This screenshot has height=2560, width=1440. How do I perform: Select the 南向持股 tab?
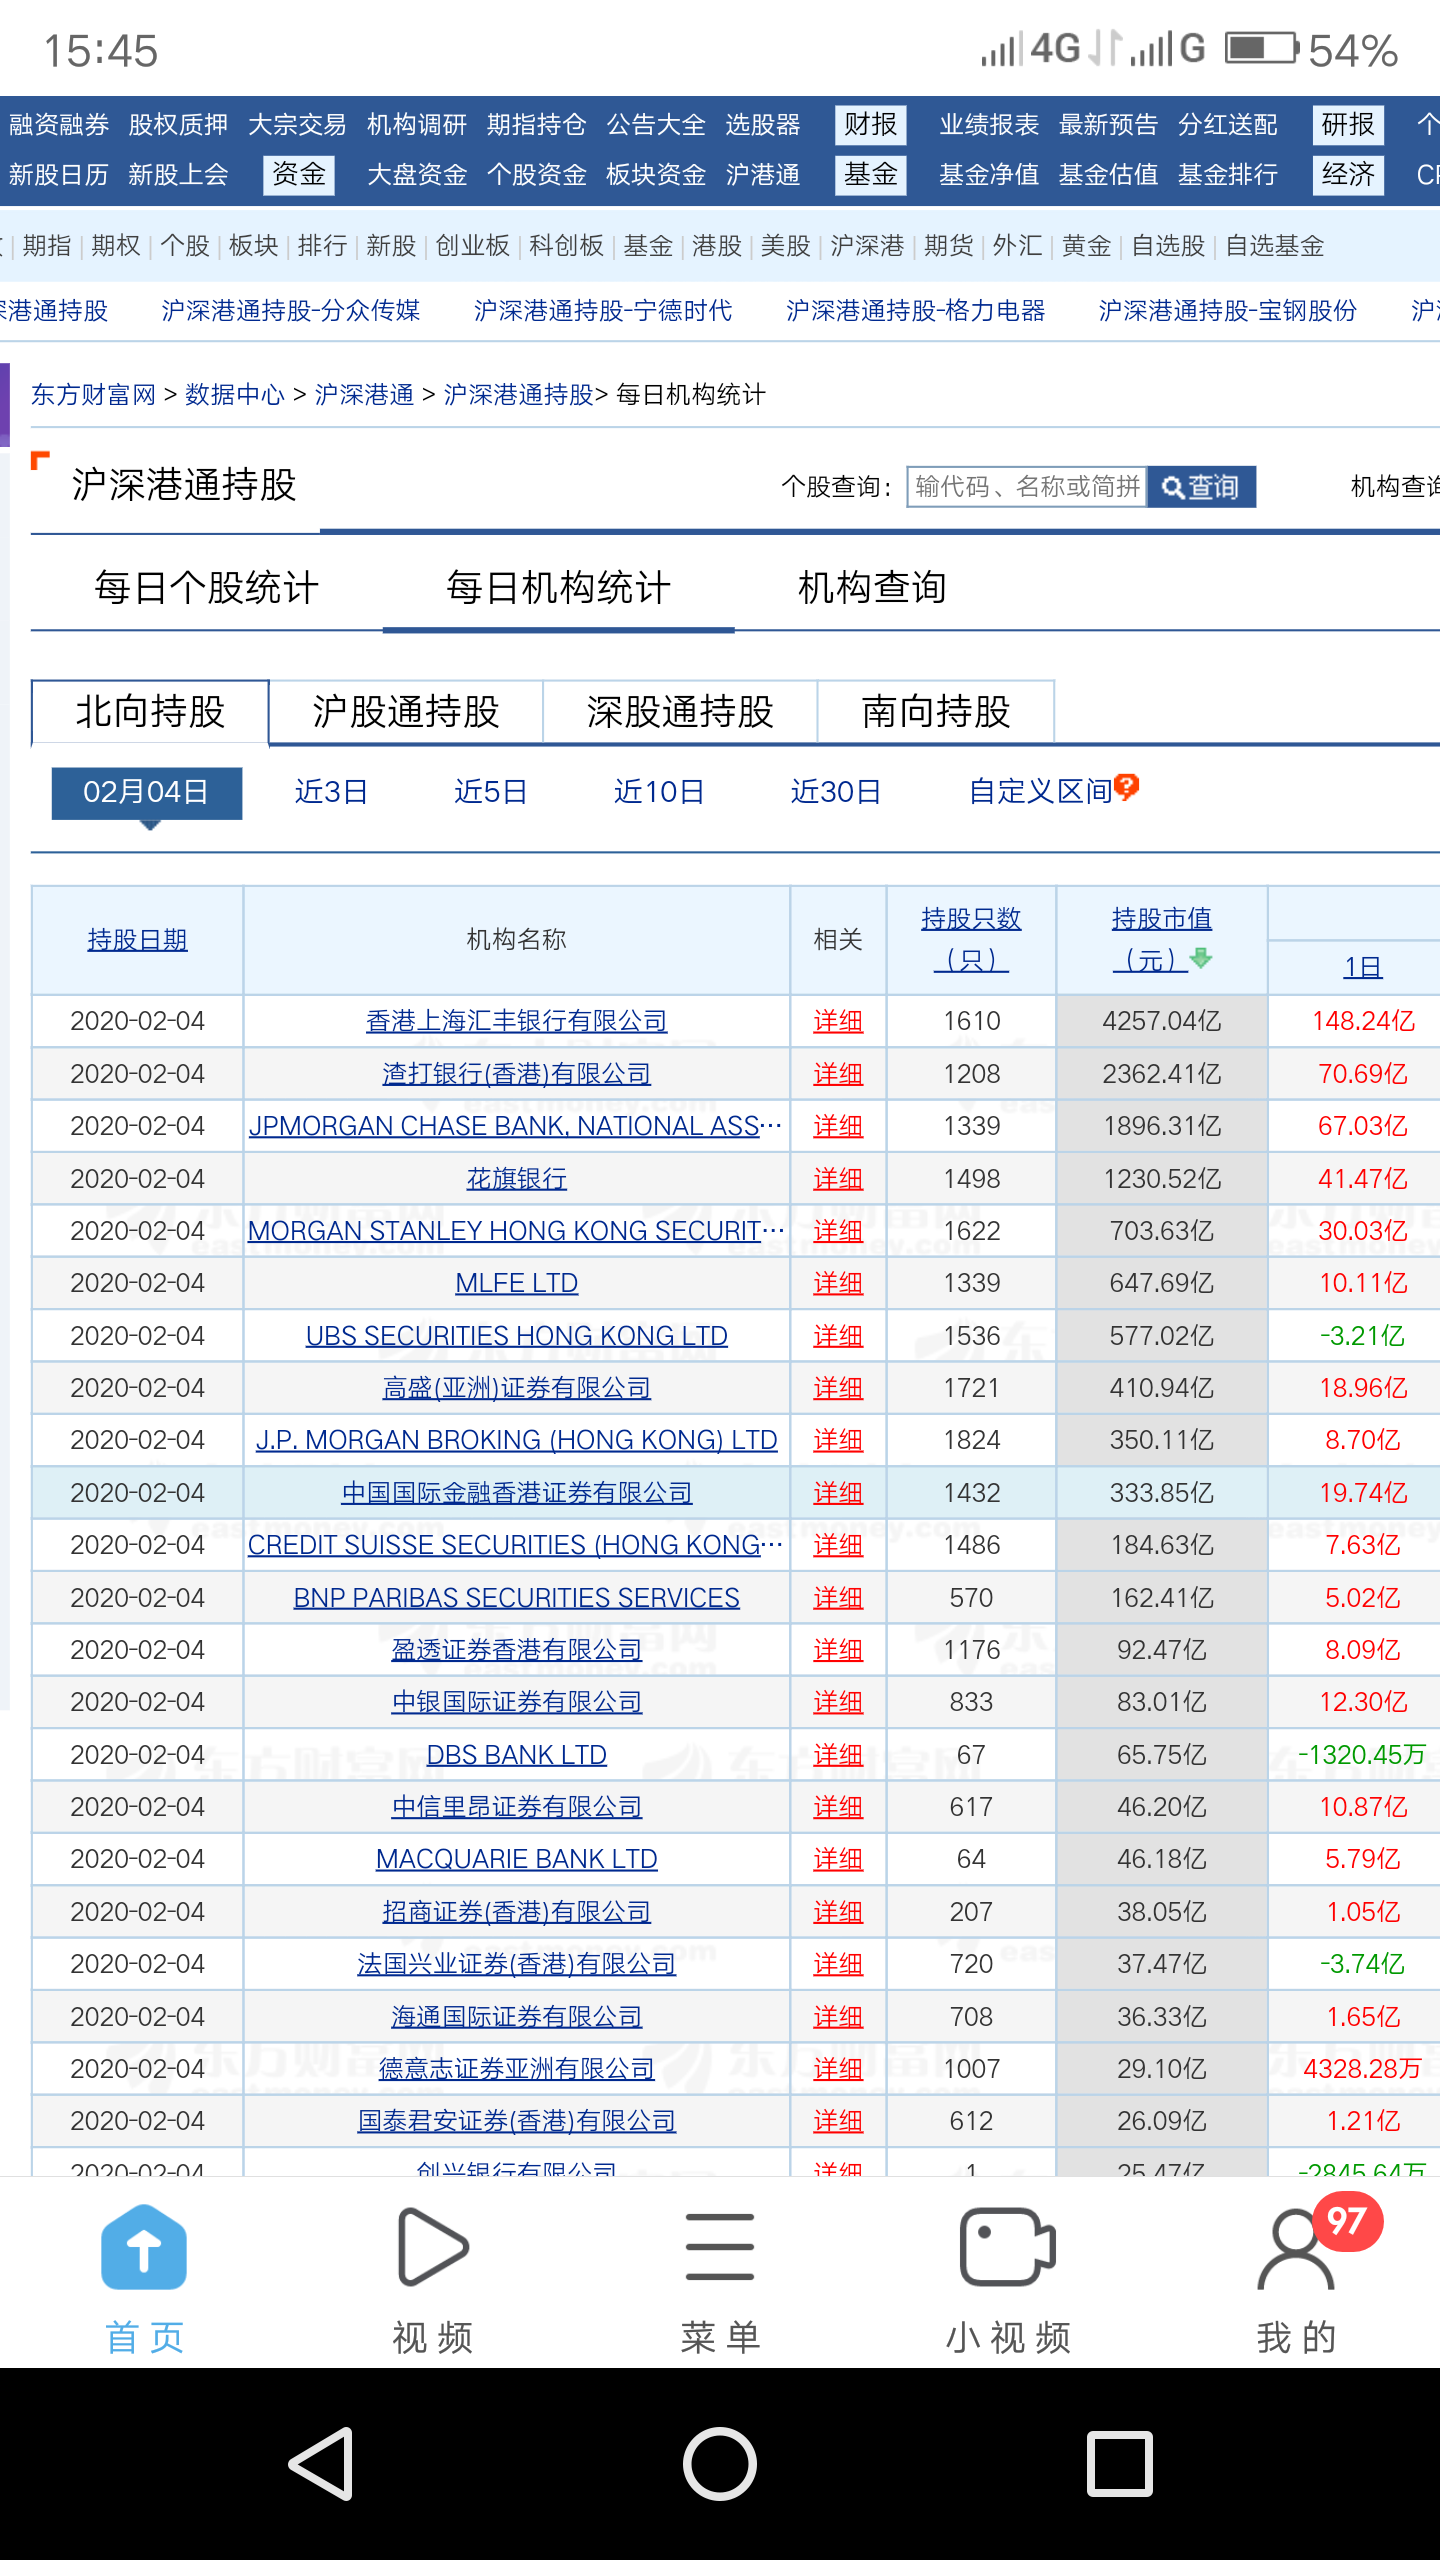coord(936,712)
